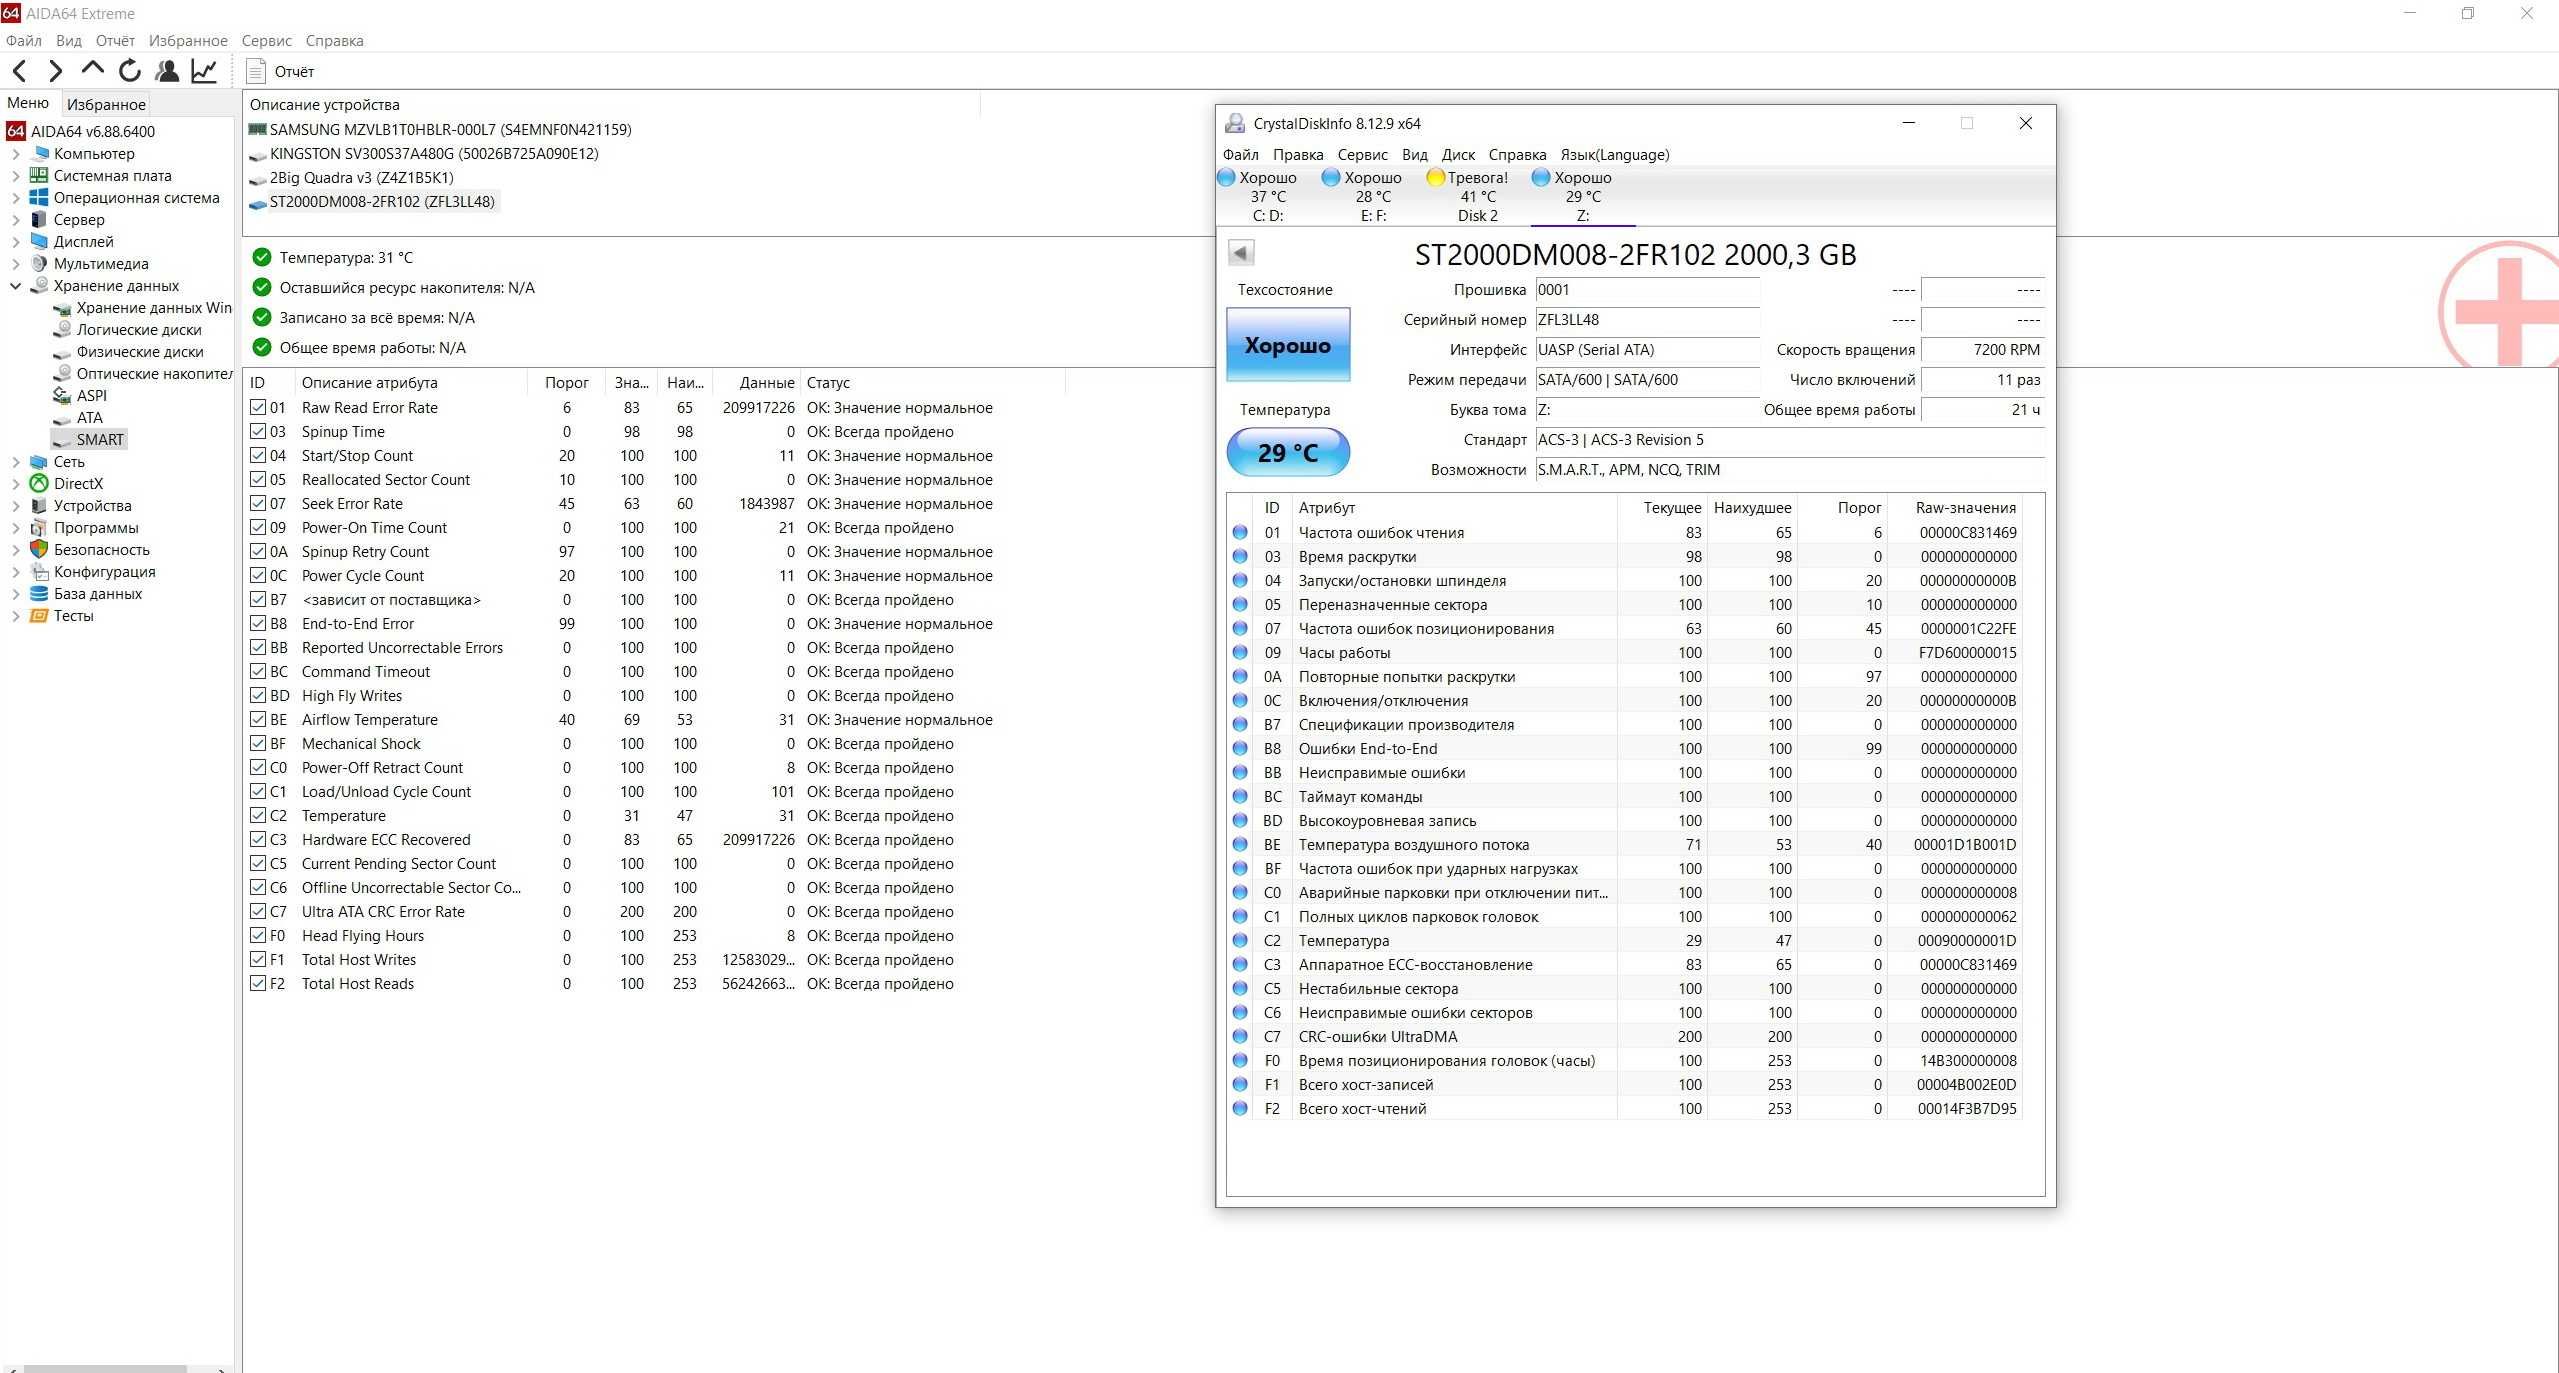
Task: Click the CrystalDiskInfo previous disk arrow button
Action: pyautogui.click(x=1241, y=253)
